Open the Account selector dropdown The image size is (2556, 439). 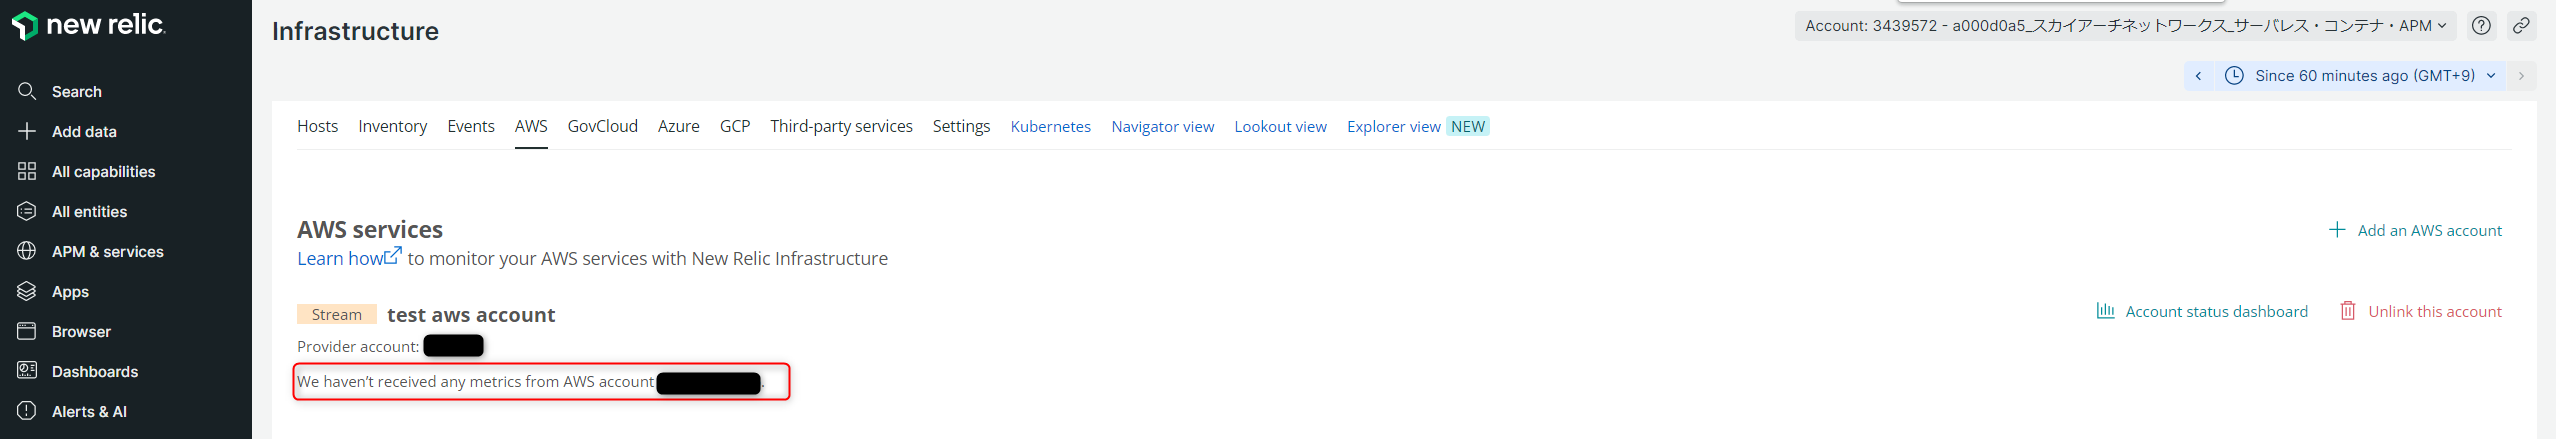(x=2125, y=26)
